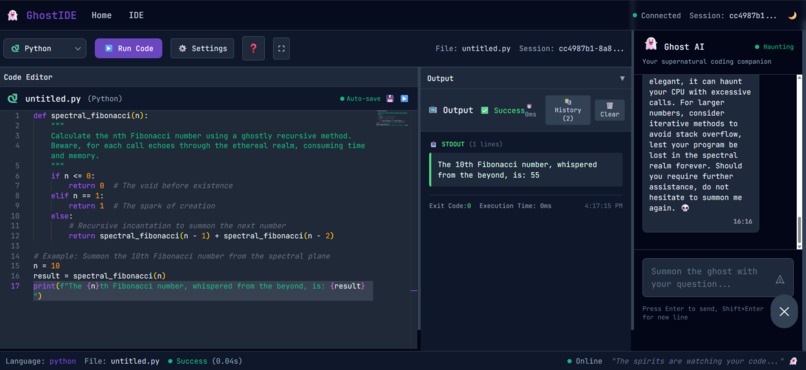
Task: Click the Ghost AI chat scrollbar
Action: point(799,229)
